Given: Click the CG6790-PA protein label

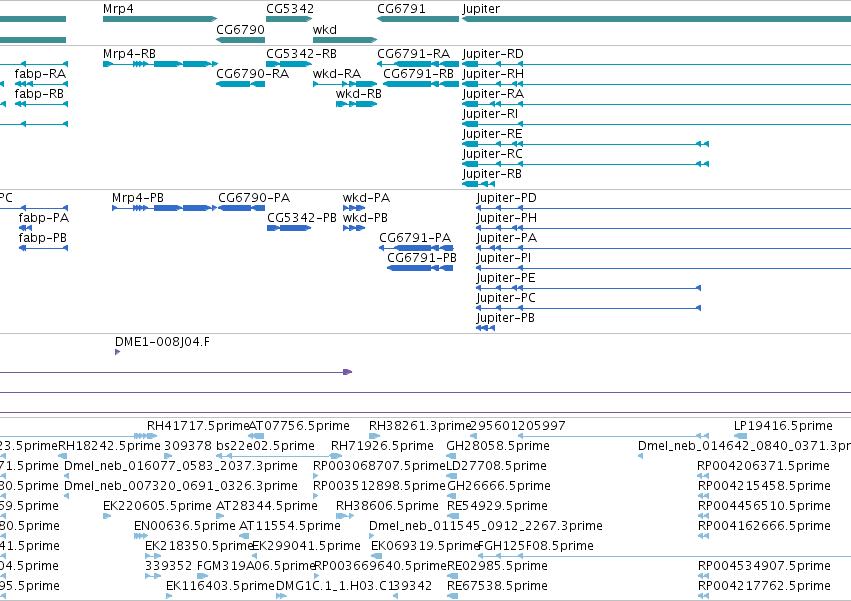Looking at the screenshot, I should point(254,198).
